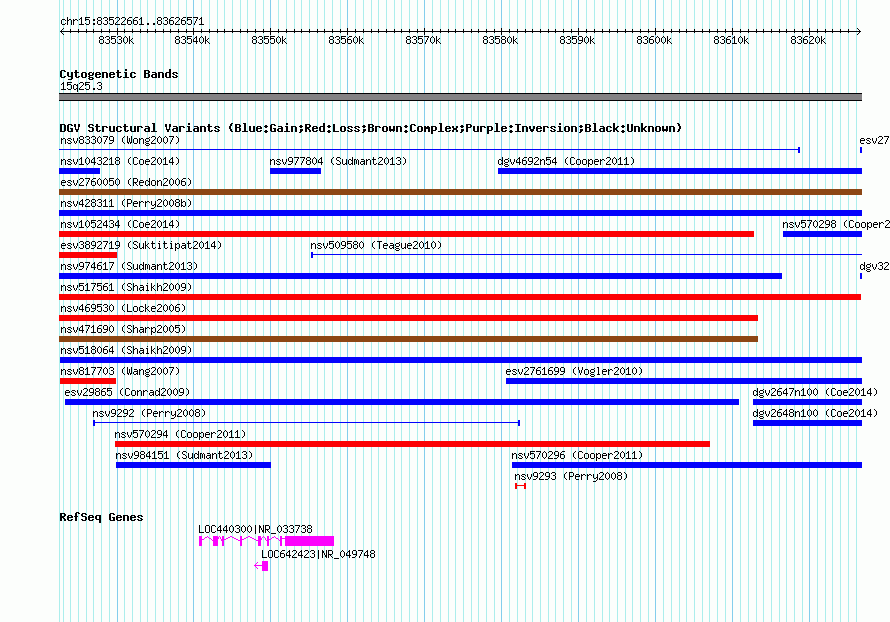Click the DGV Structural Variants track title
Screen dimensions: 890x622
(x=370, y=128)
